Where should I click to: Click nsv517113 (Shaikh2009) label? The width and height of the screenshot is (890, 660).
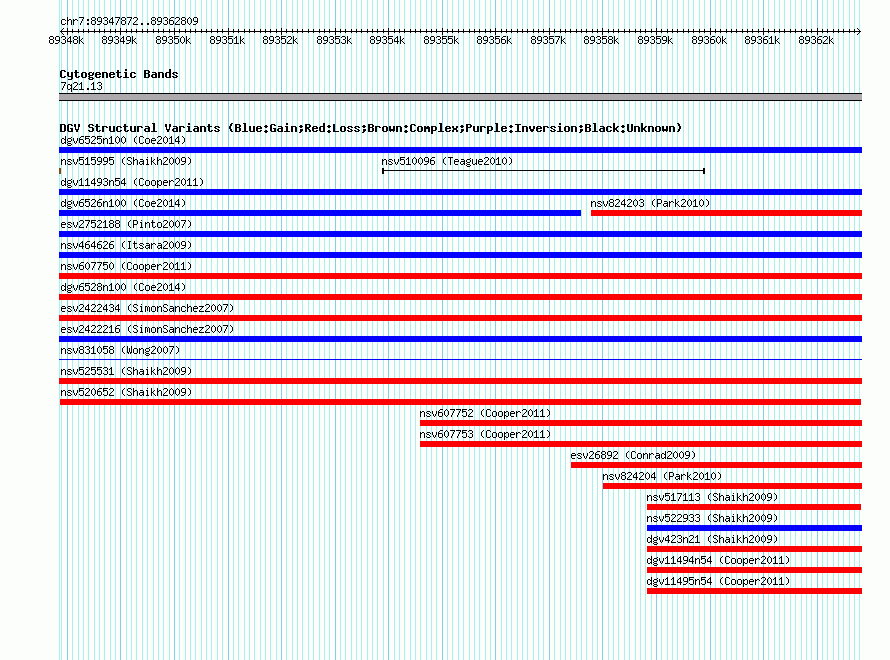(x=712, y=497)
